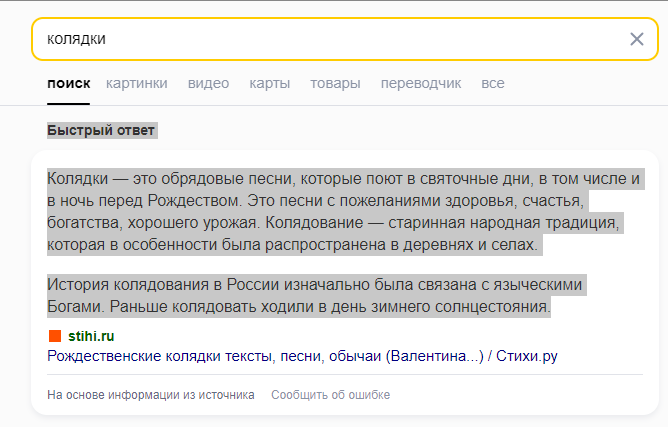Click the orange stihi.ru favicon square
The width and height of the screenshot is (668, 427).
pos(55,336)
